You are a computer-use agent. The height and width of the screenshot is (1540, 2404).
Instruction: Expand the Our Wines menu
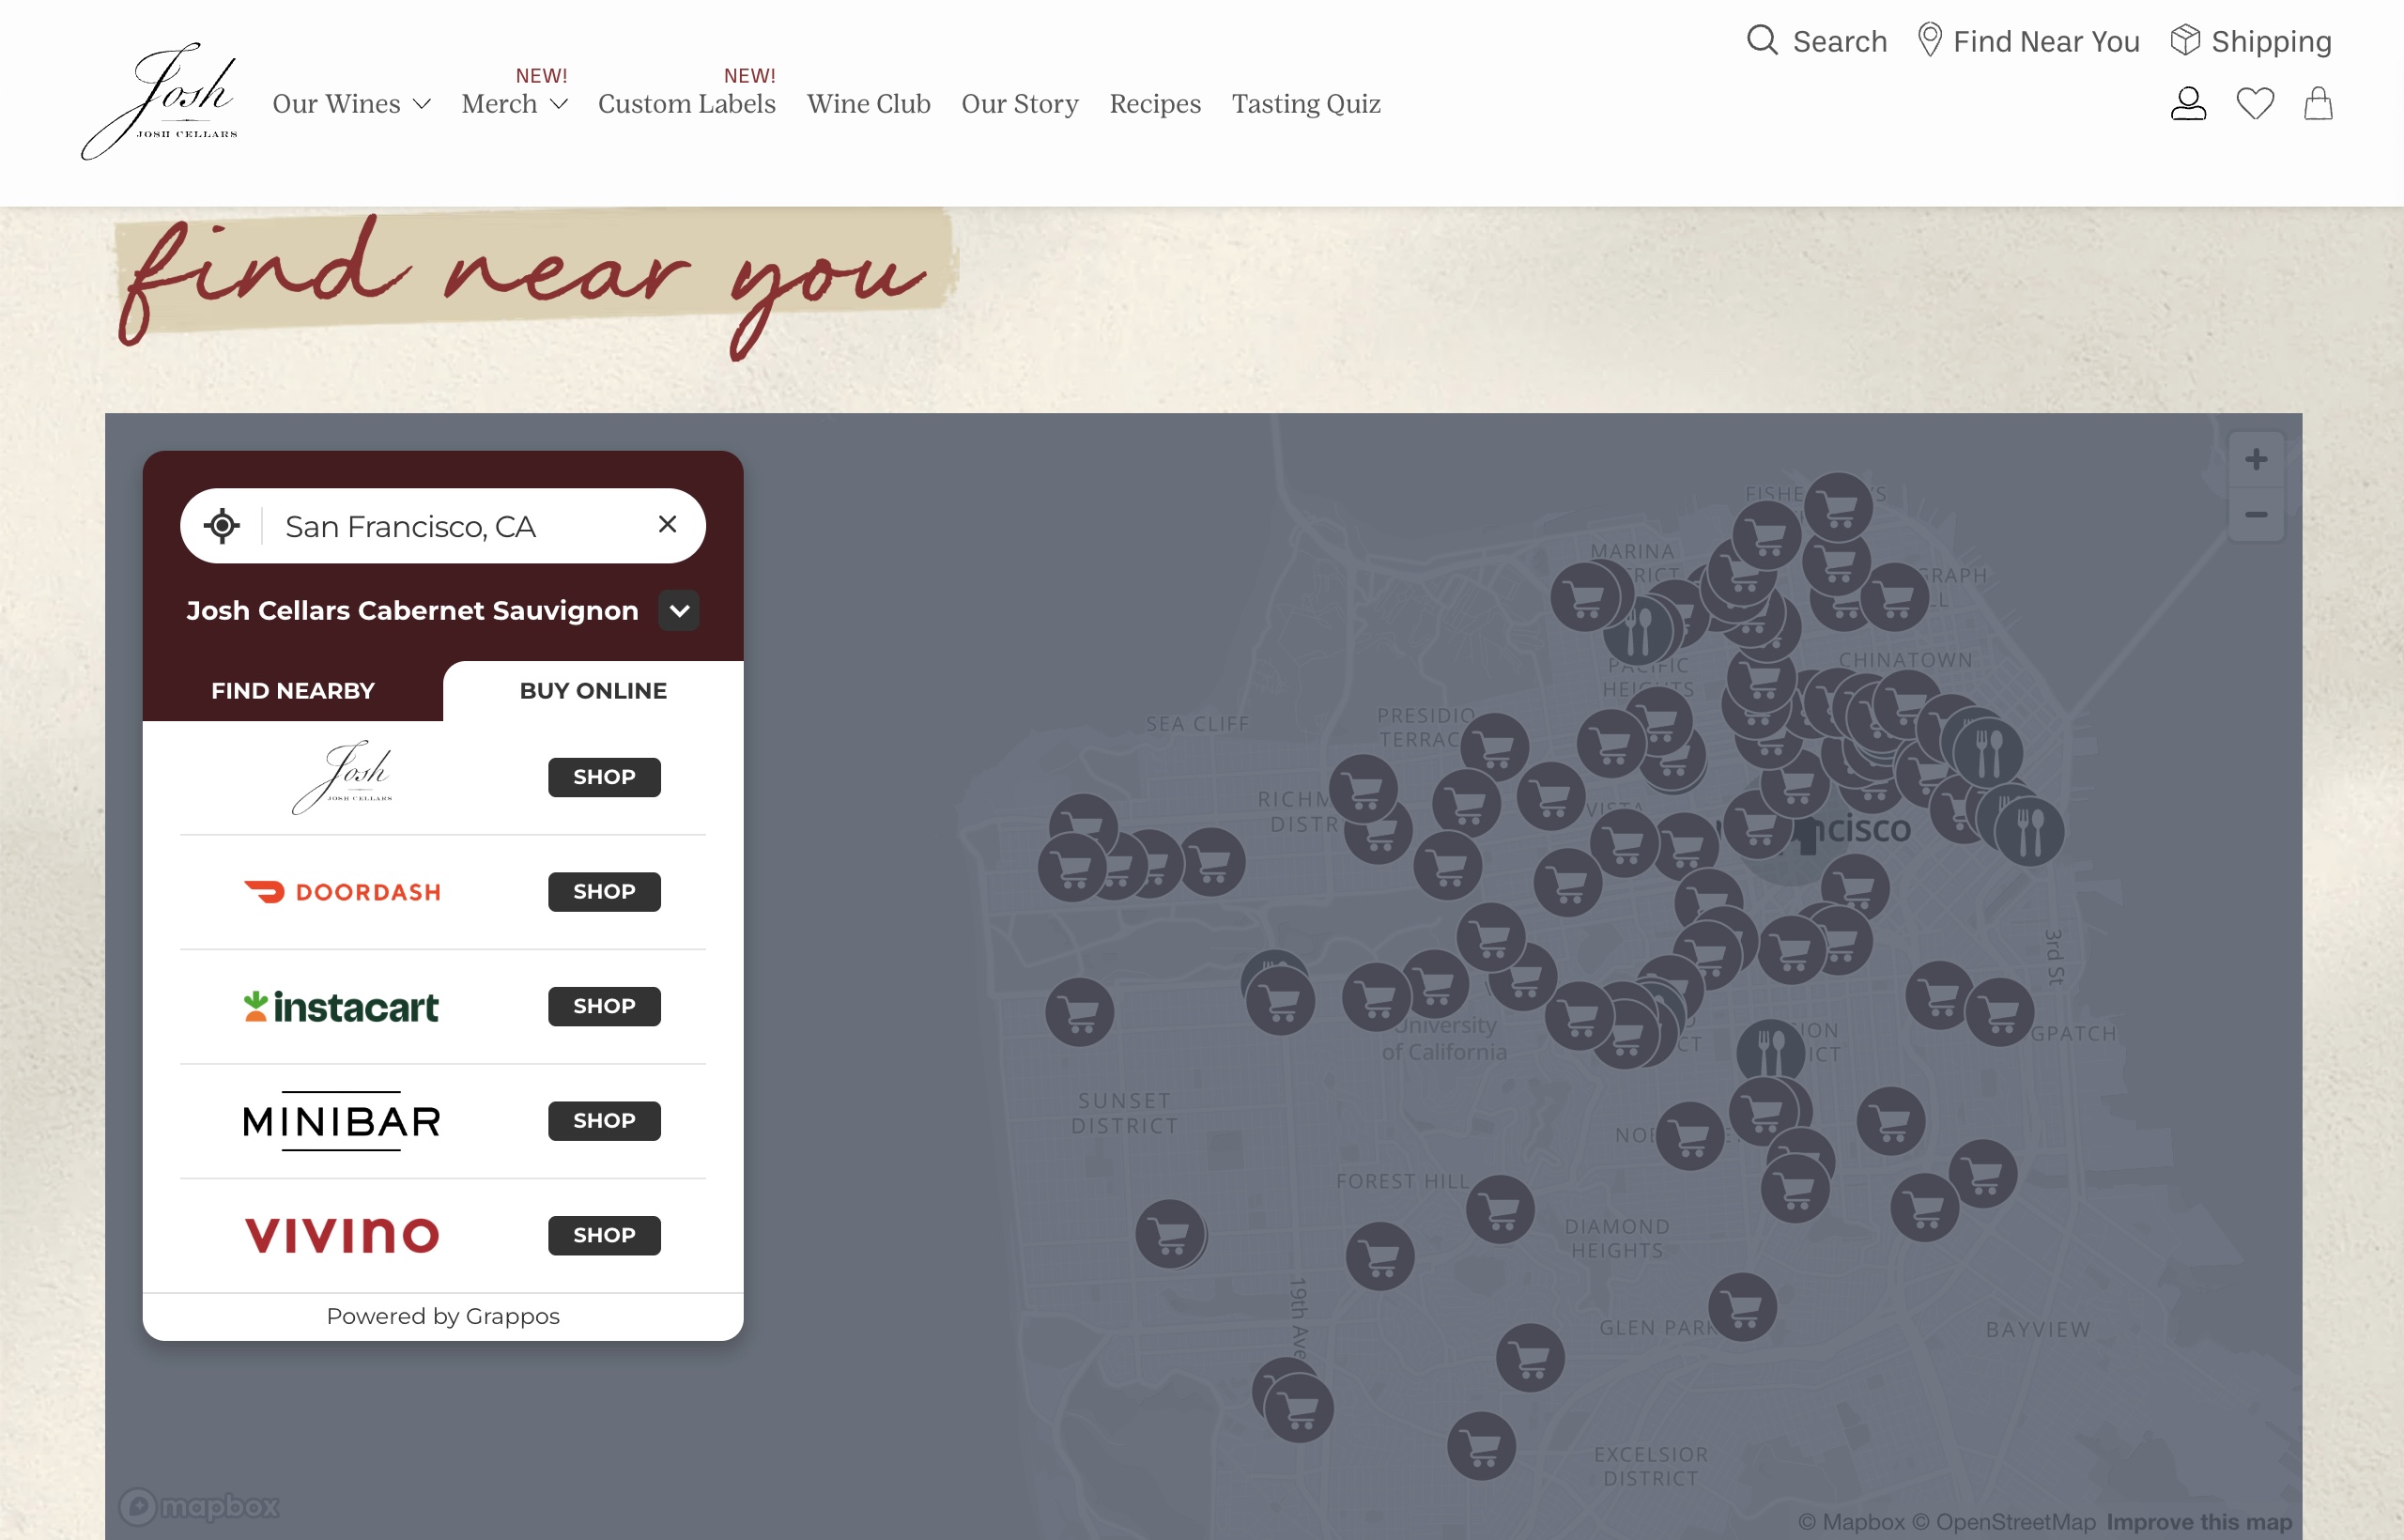pos(351,104)
